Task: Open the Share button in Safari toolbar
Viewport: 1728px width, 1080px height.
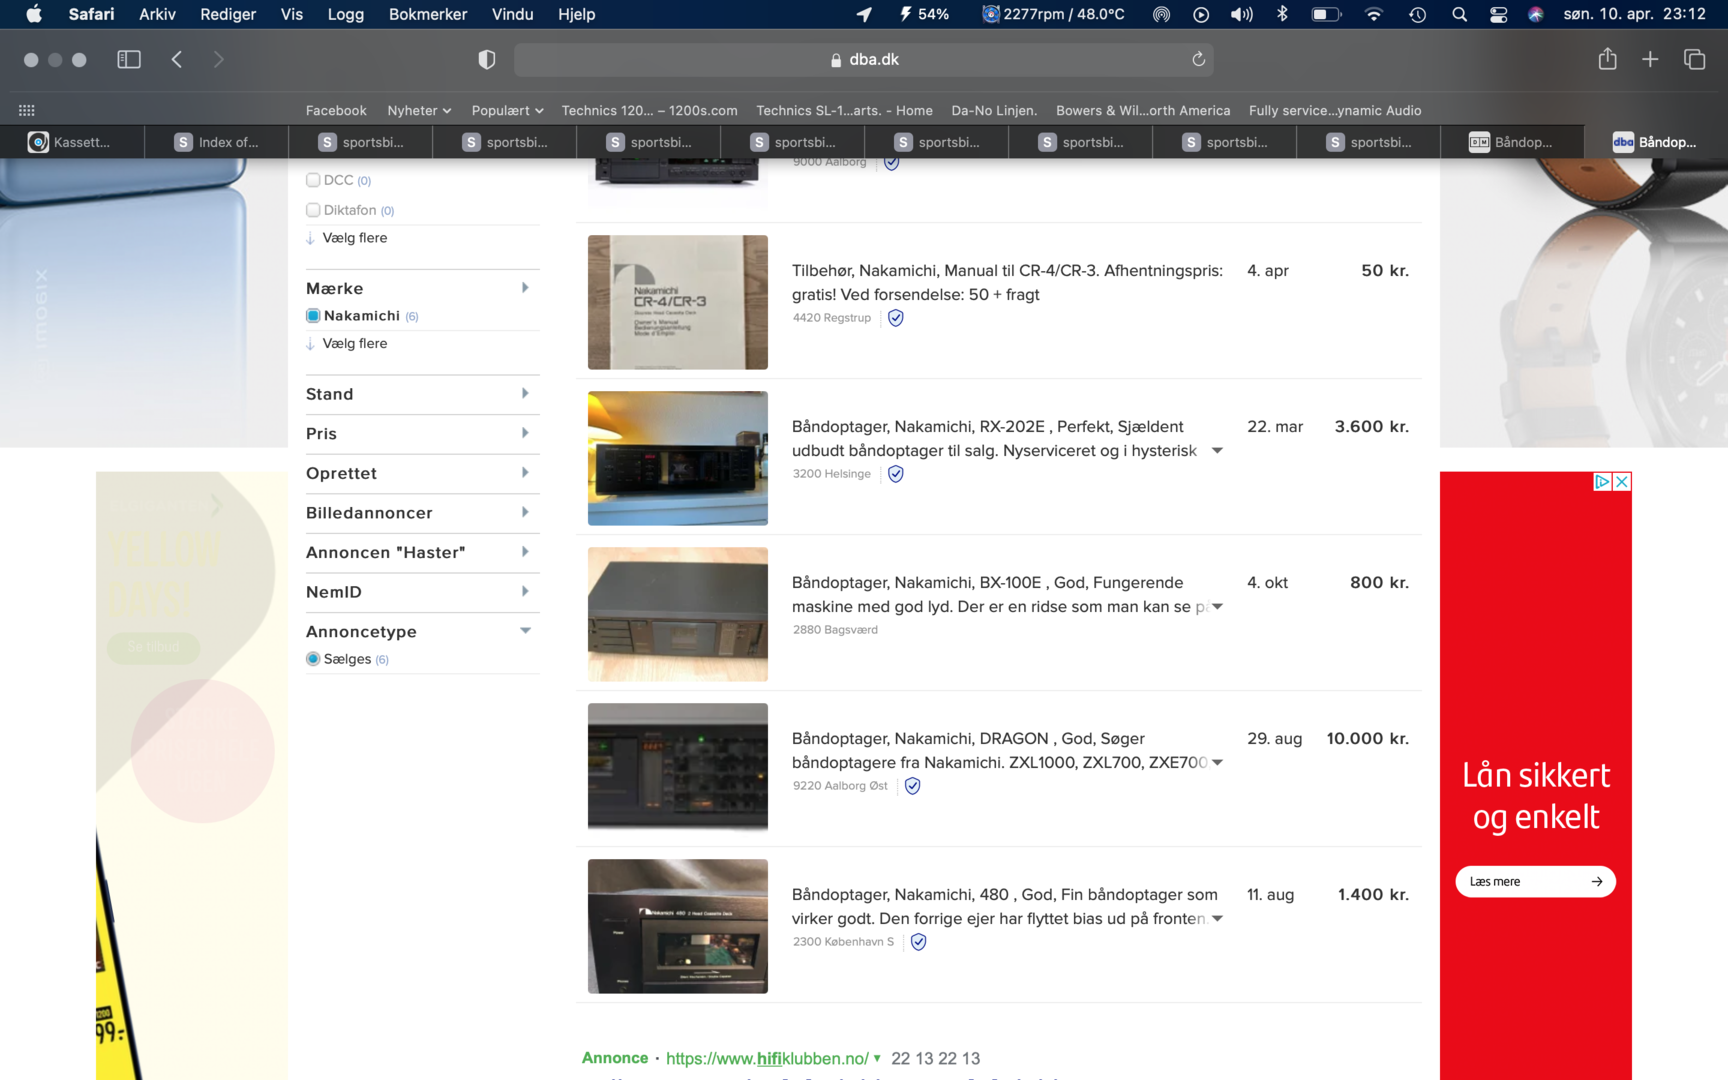Action: click(x=1607, y=59)
